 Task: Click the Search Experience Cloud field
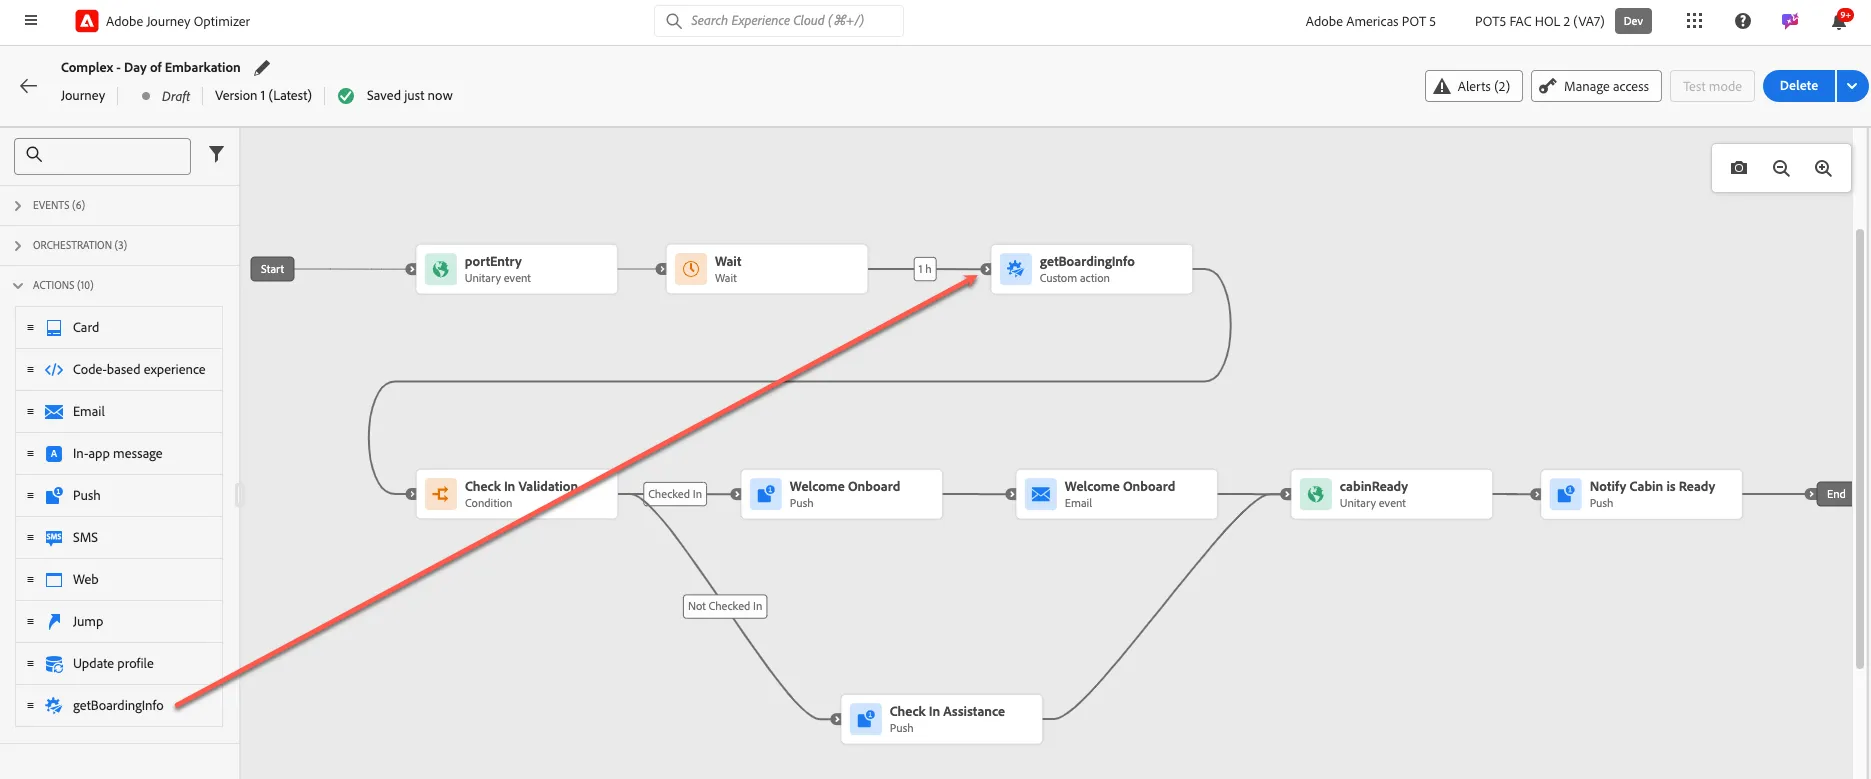pos(779,21)
